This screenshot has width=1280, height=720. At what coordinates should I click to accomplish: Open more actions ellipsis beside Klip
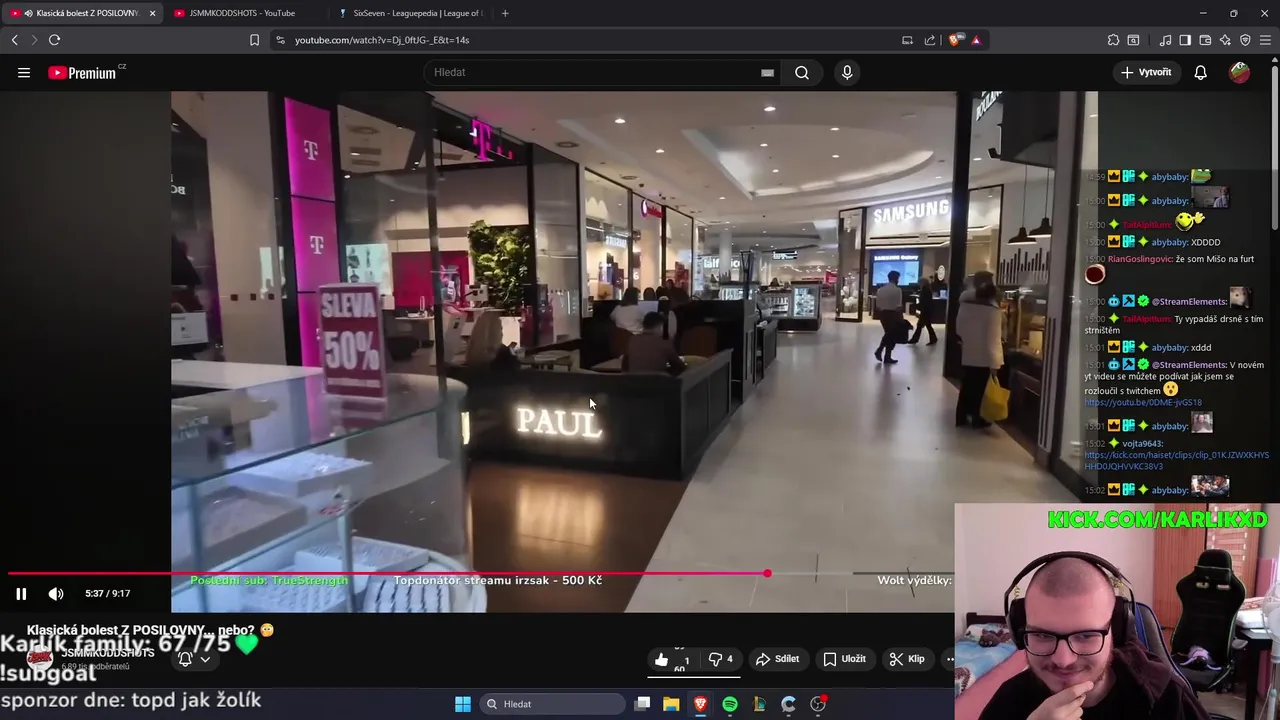pos(949,659)
